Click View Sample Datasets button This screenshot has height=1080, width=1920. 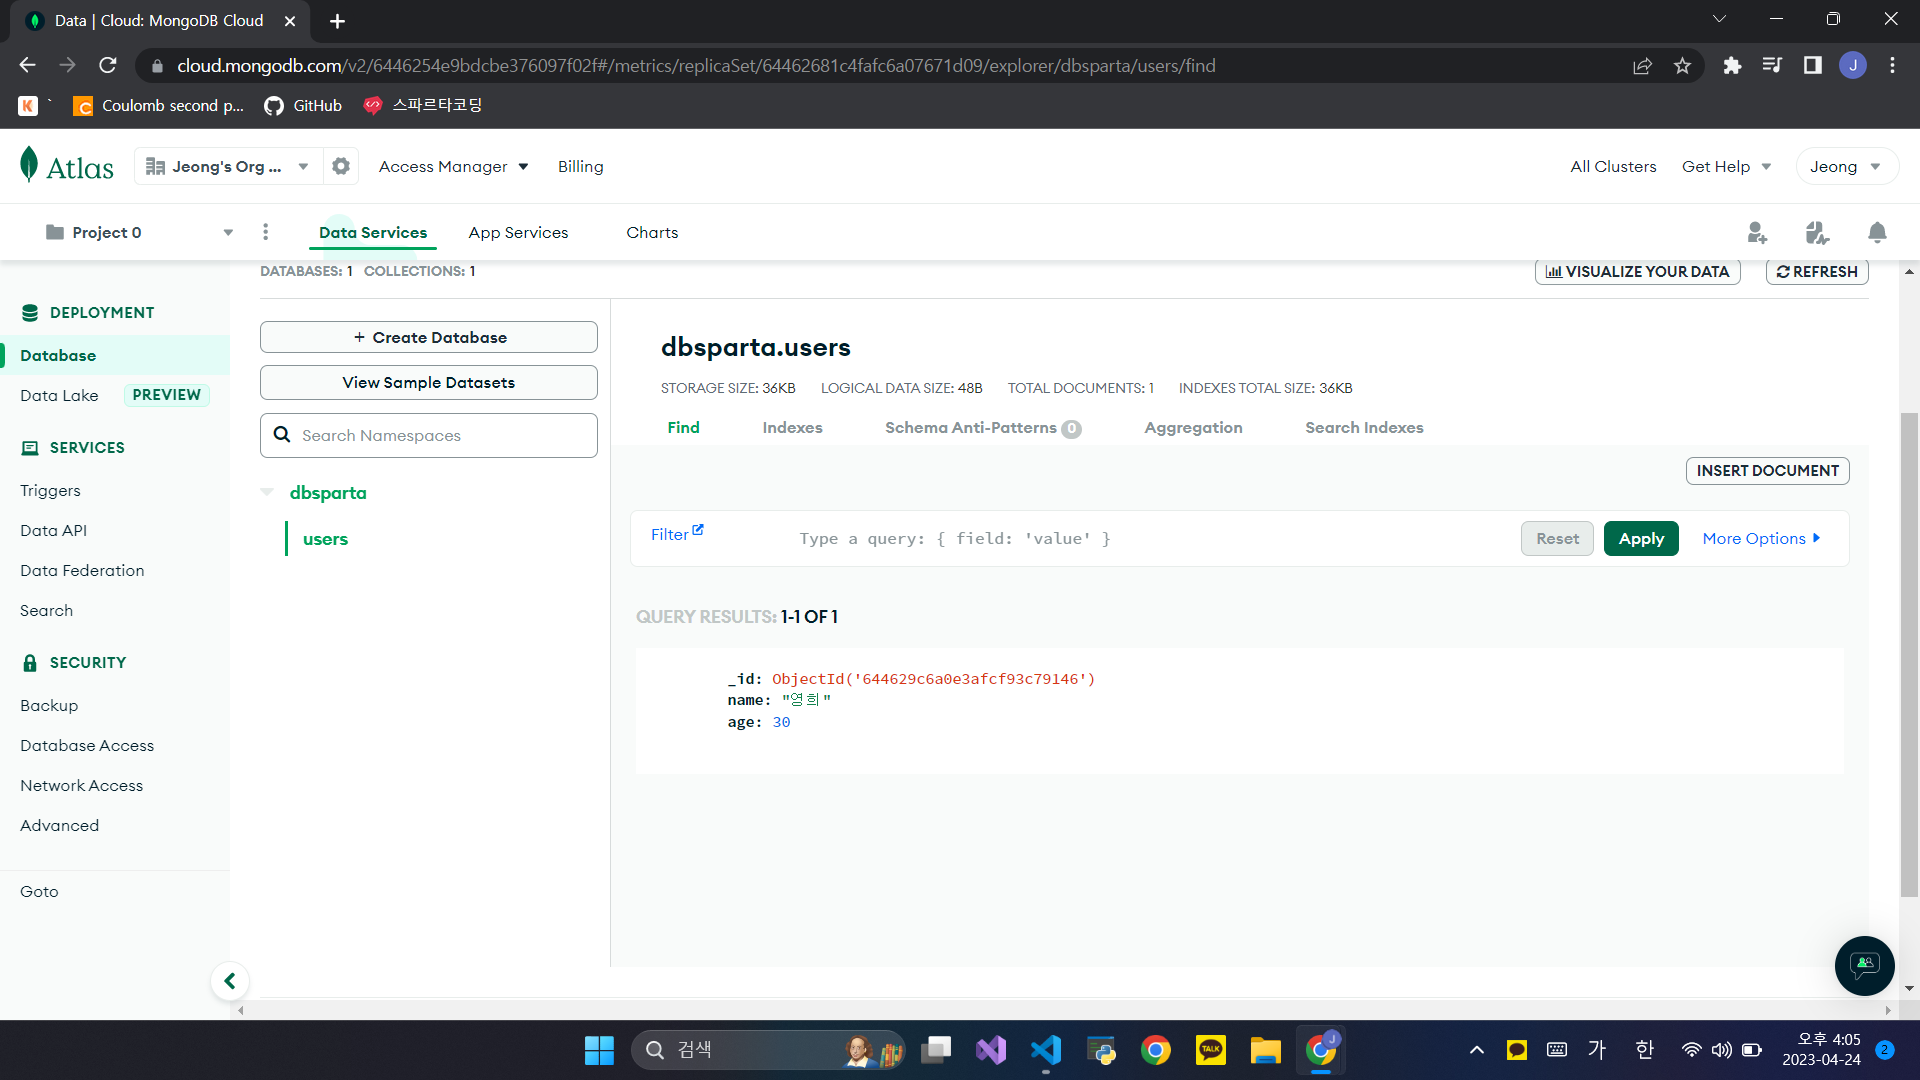pyautogui.click(x=429, y=382)
